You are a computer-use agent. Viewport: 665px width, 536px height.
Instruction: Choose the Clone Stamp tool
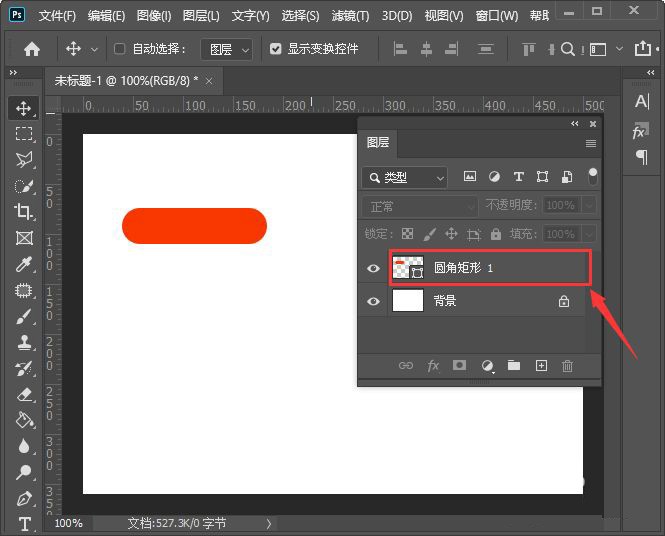pyautogui.click(x=24, y=342)
